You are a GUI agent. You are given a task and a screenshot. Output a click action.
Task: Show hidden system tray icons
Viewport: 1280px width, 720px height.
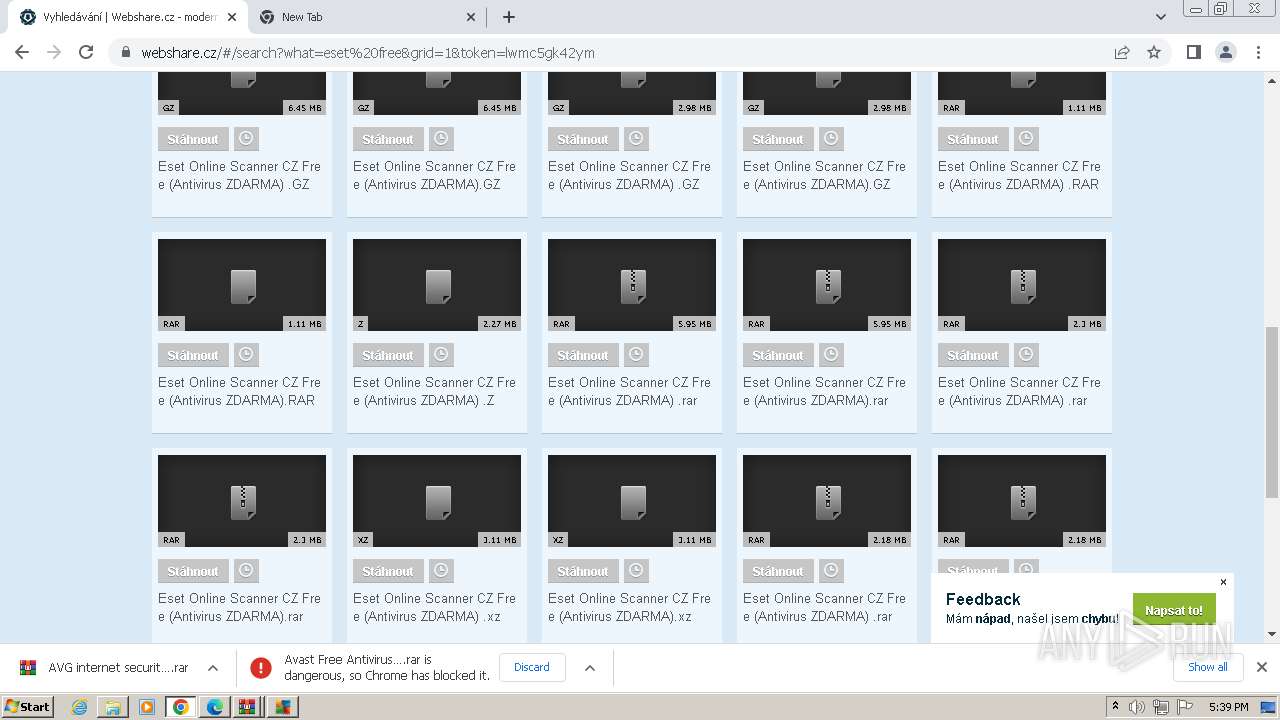click(1115, 706)
